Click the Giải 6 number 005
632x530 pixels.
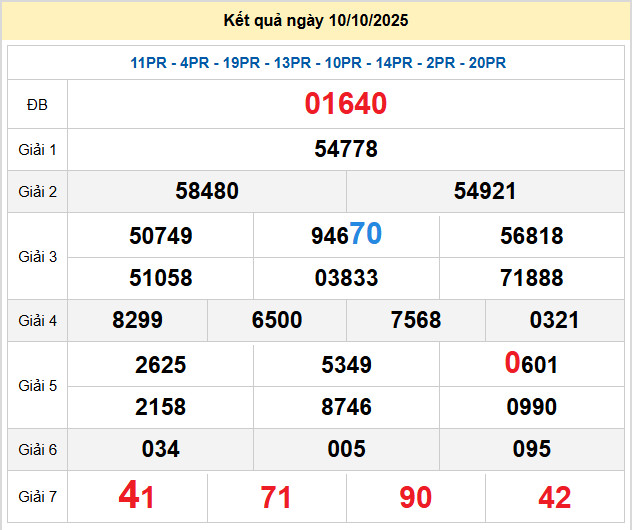click(346, 449)
